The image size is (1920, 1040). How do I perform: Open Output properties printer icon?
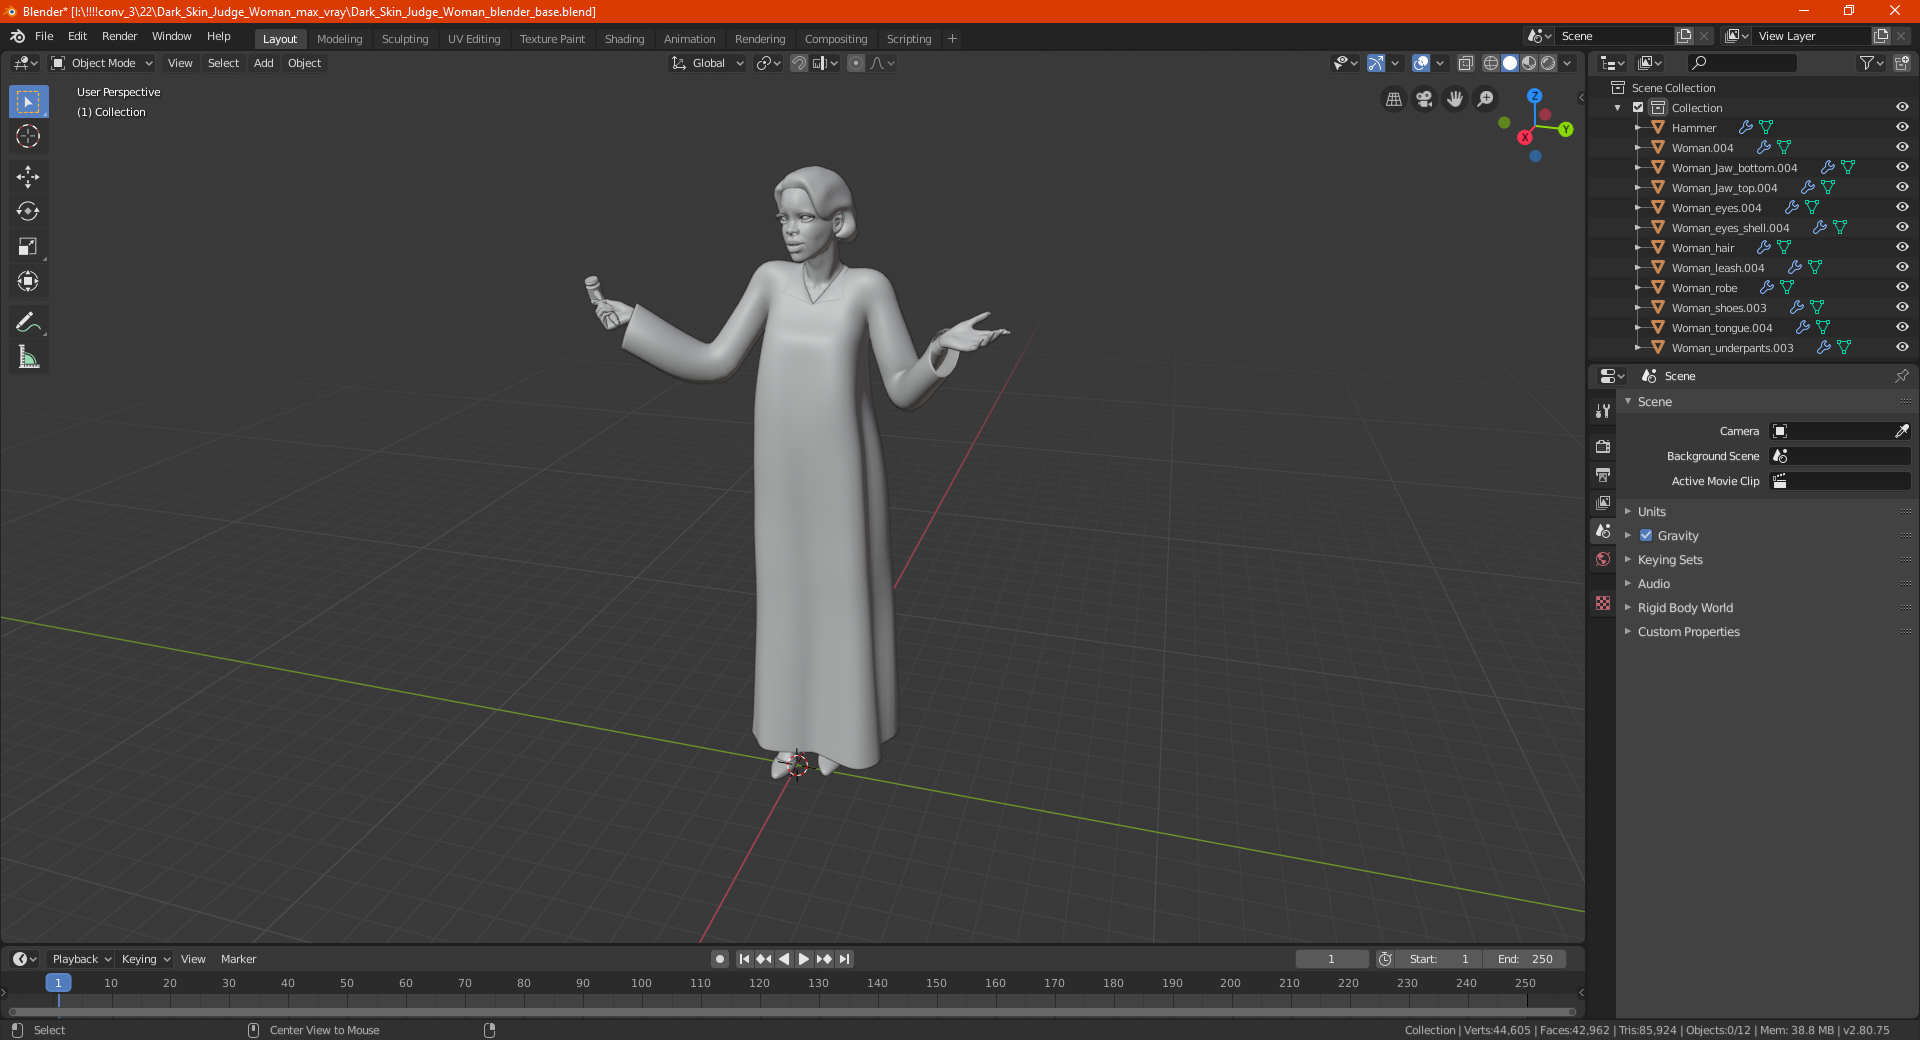(x=1603, y=474)
